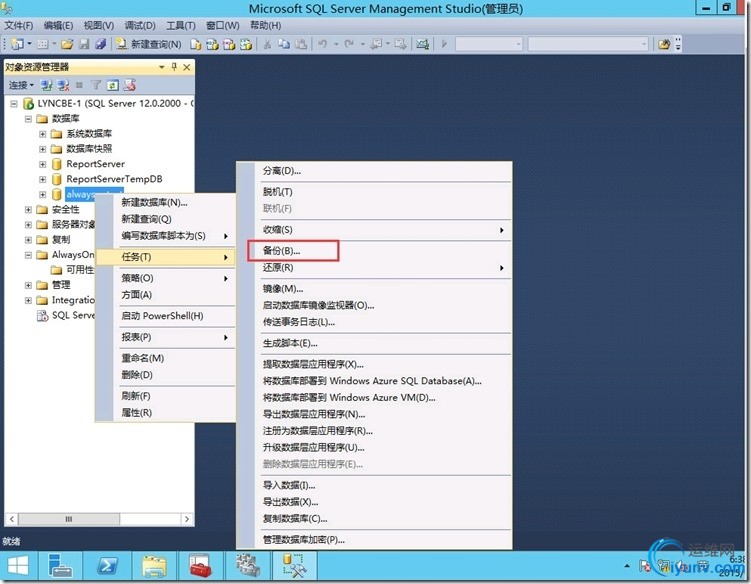Expand the ReportServerTempDB database node
The height and width of the screenshot is (584, 751).
tap(43, 179)
